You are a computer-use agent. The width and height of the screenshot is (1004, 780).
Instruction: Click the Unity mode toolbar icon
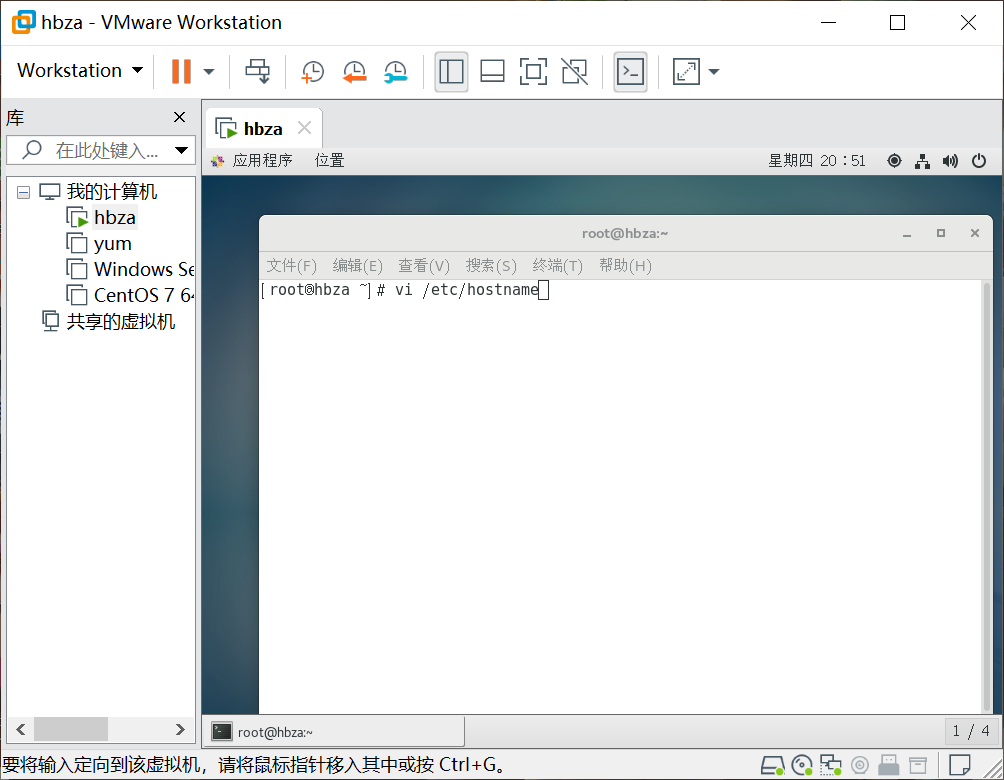[x=574, y=71]
